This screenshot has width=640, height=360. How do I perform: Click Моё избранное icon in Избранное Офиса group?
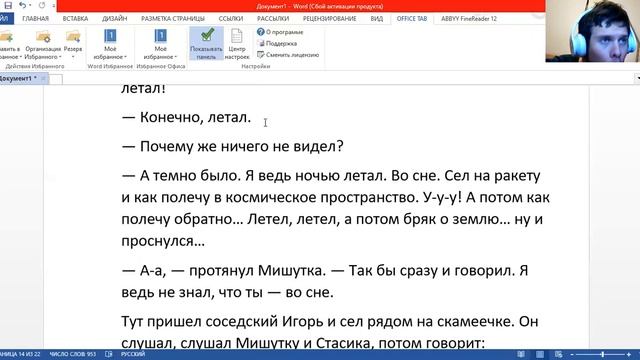click(x=160, y=36)
